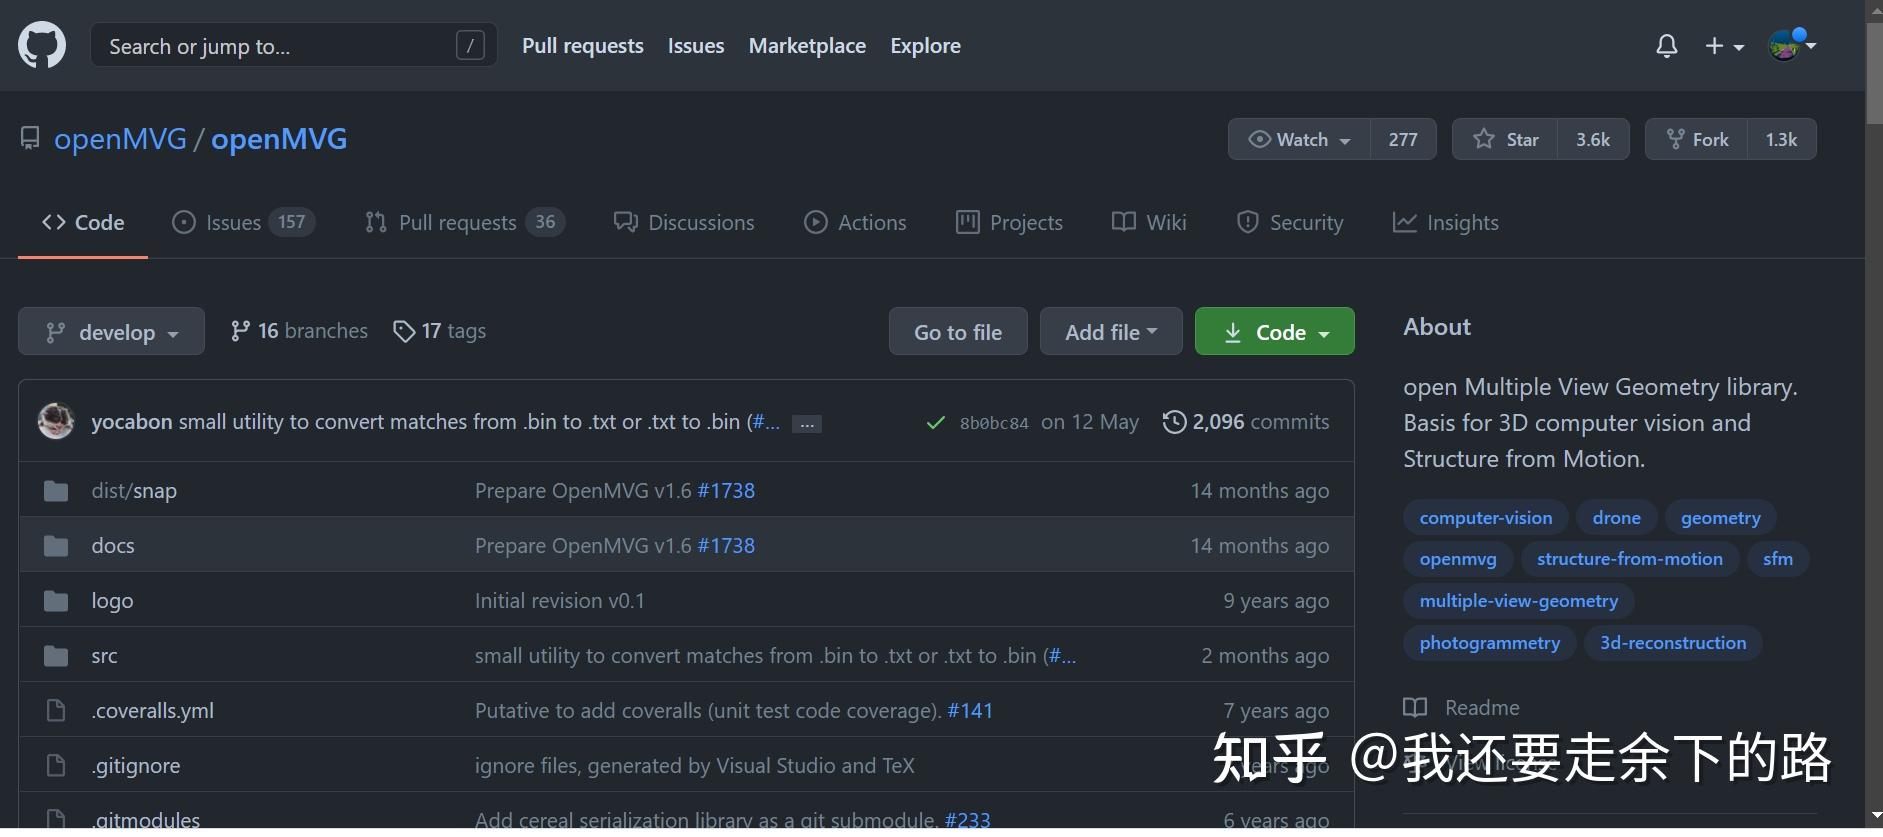The image size is (1883, 837).
Task: Fork the openMVG repository
Action: 1698,139
